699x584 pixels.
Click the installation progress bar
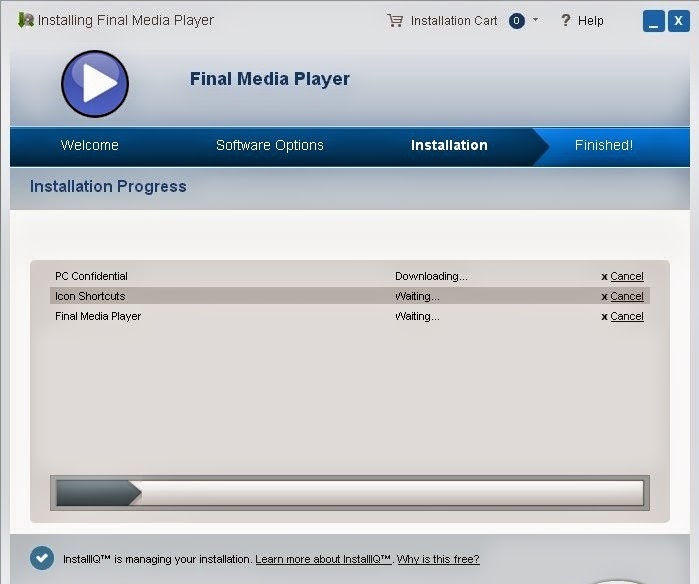pyautogui.click(x=350, y=493)
